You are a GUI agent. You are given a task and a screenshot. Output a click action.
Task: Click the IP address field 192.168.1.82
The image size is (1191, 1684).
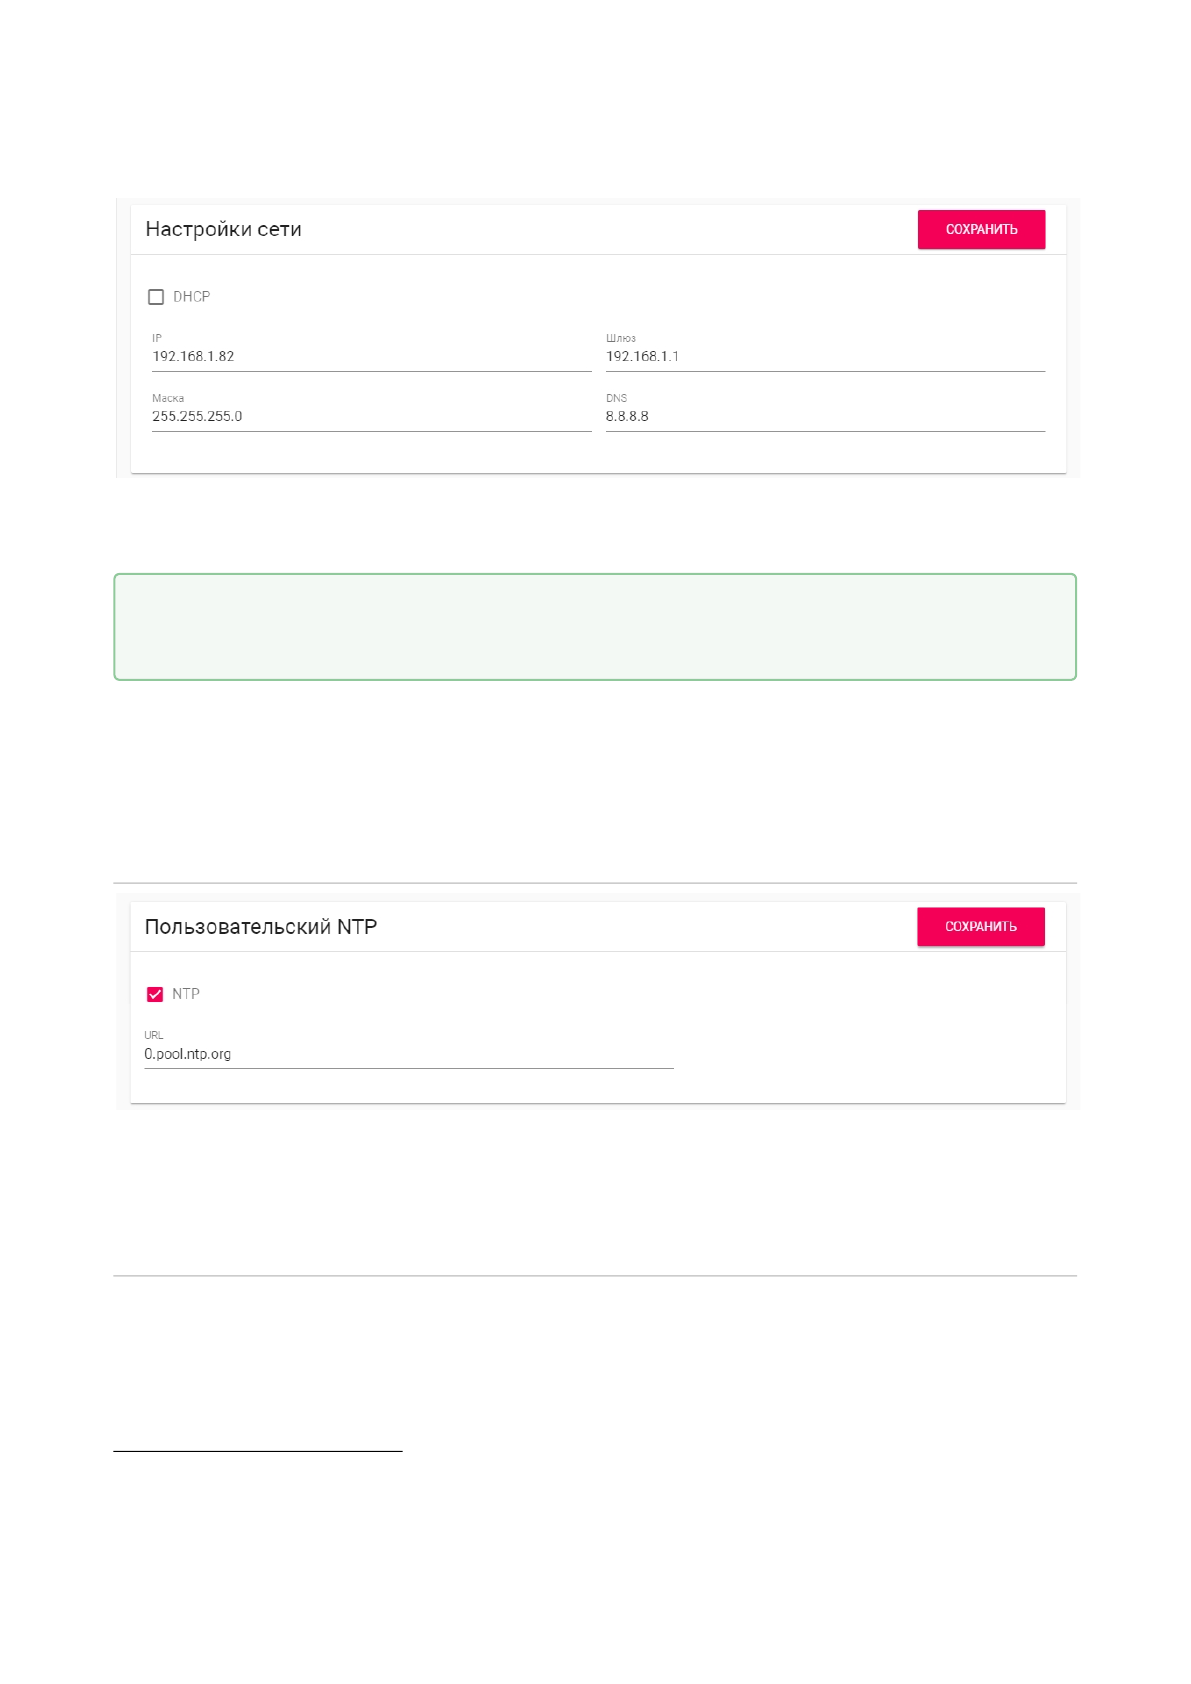[370, 357]
